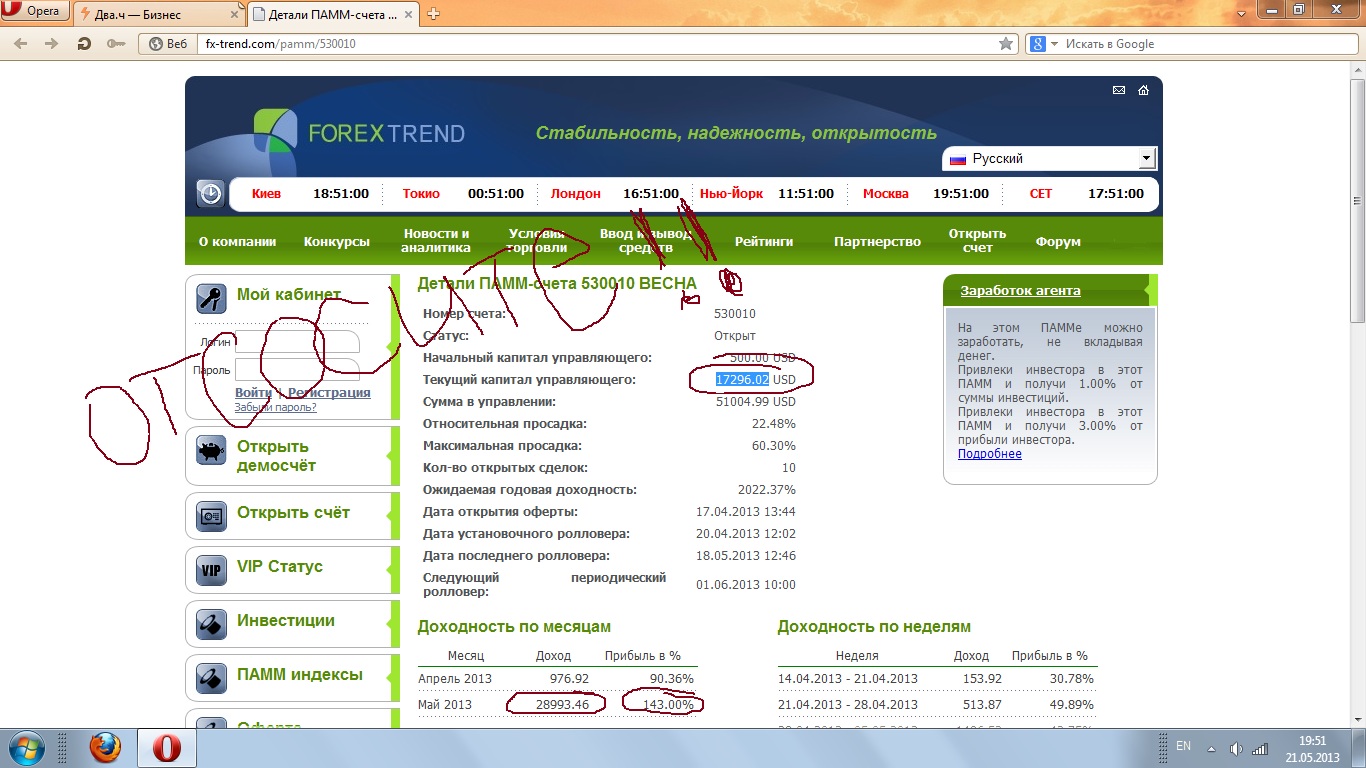The image size is (1366, 768).
Task: Open the Opera main menu button
Action: (35, 12)
